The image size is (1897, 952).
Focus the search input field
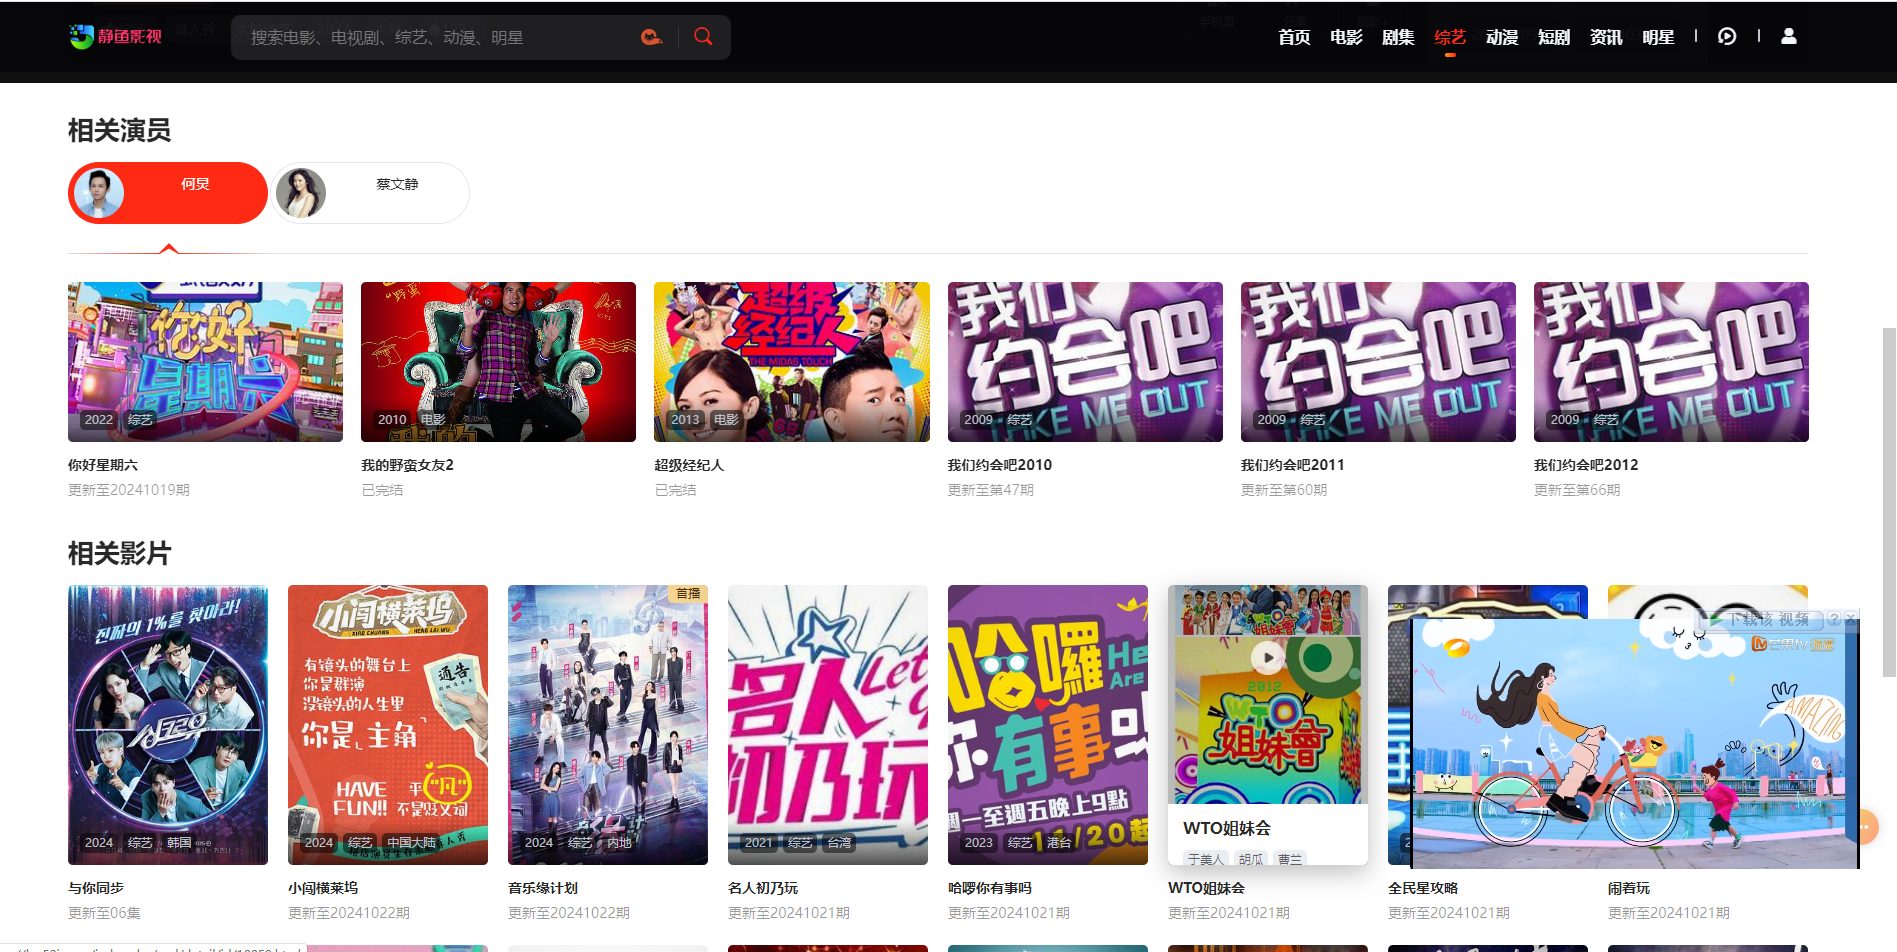pyautogui.click(x=440, y=37)
